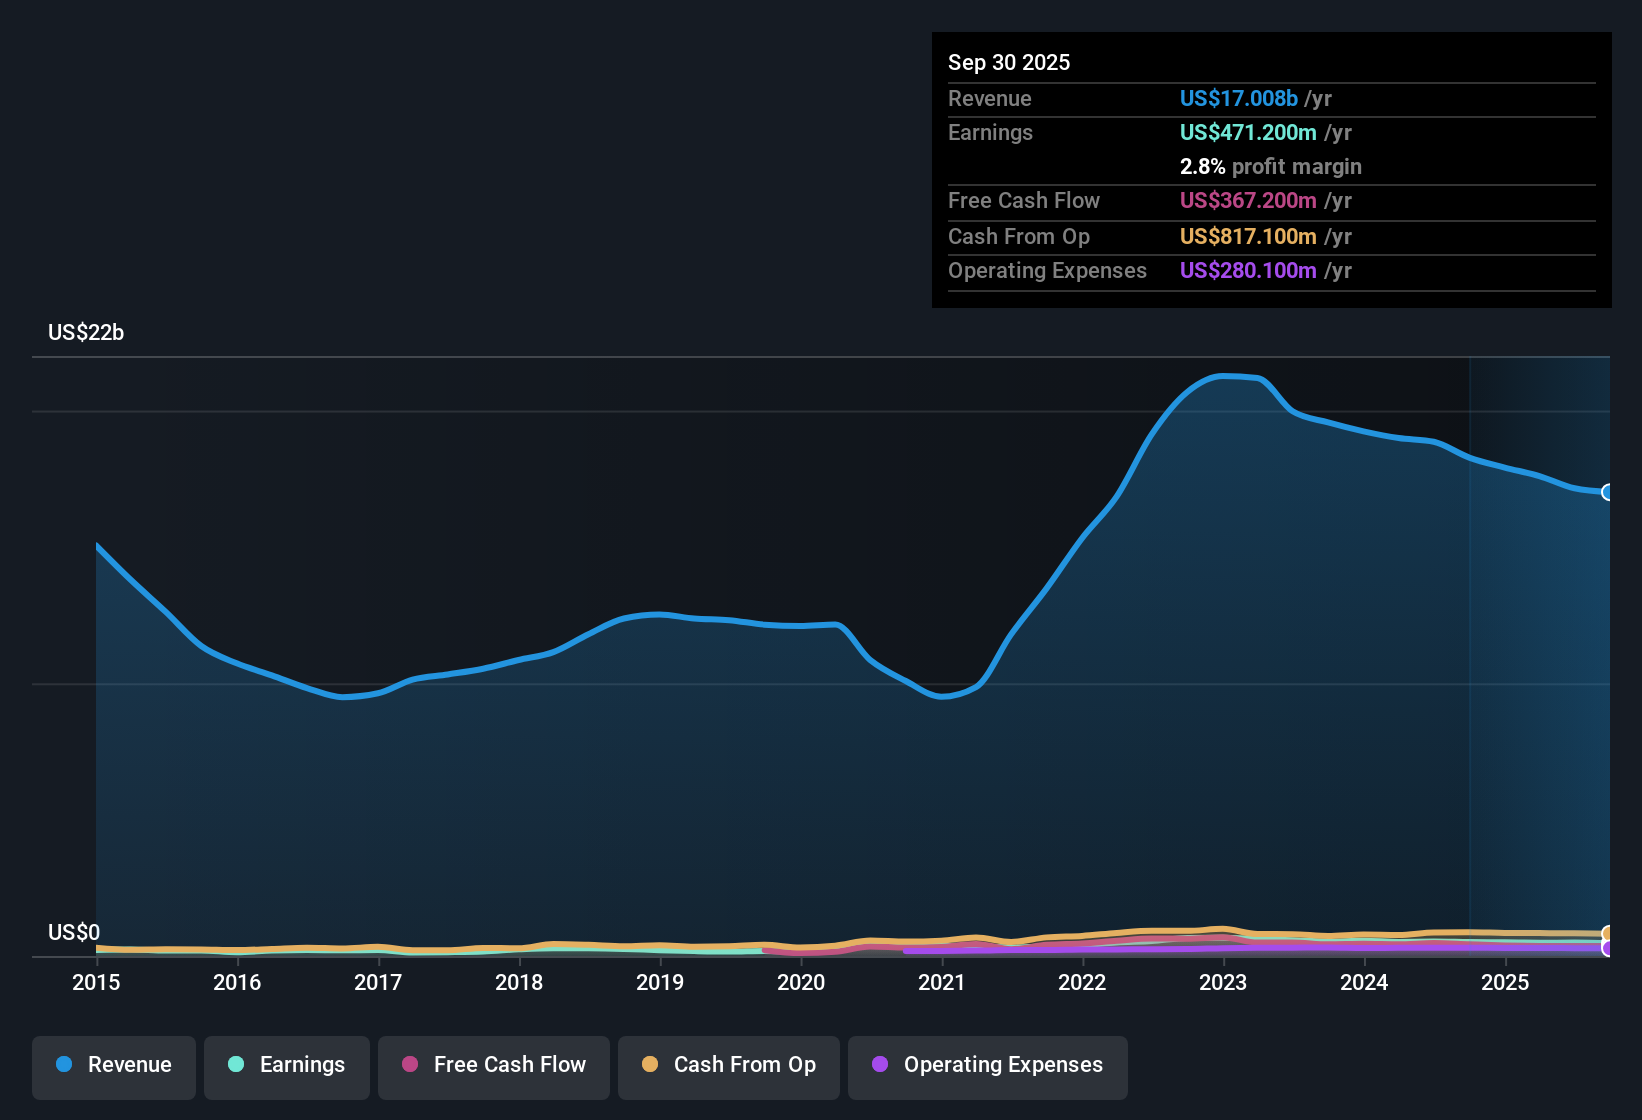This screenshot has height=1120, width=1642.
Task: Click the Operating Expenses endpoint marker
Action: (x=1606, y=948)
